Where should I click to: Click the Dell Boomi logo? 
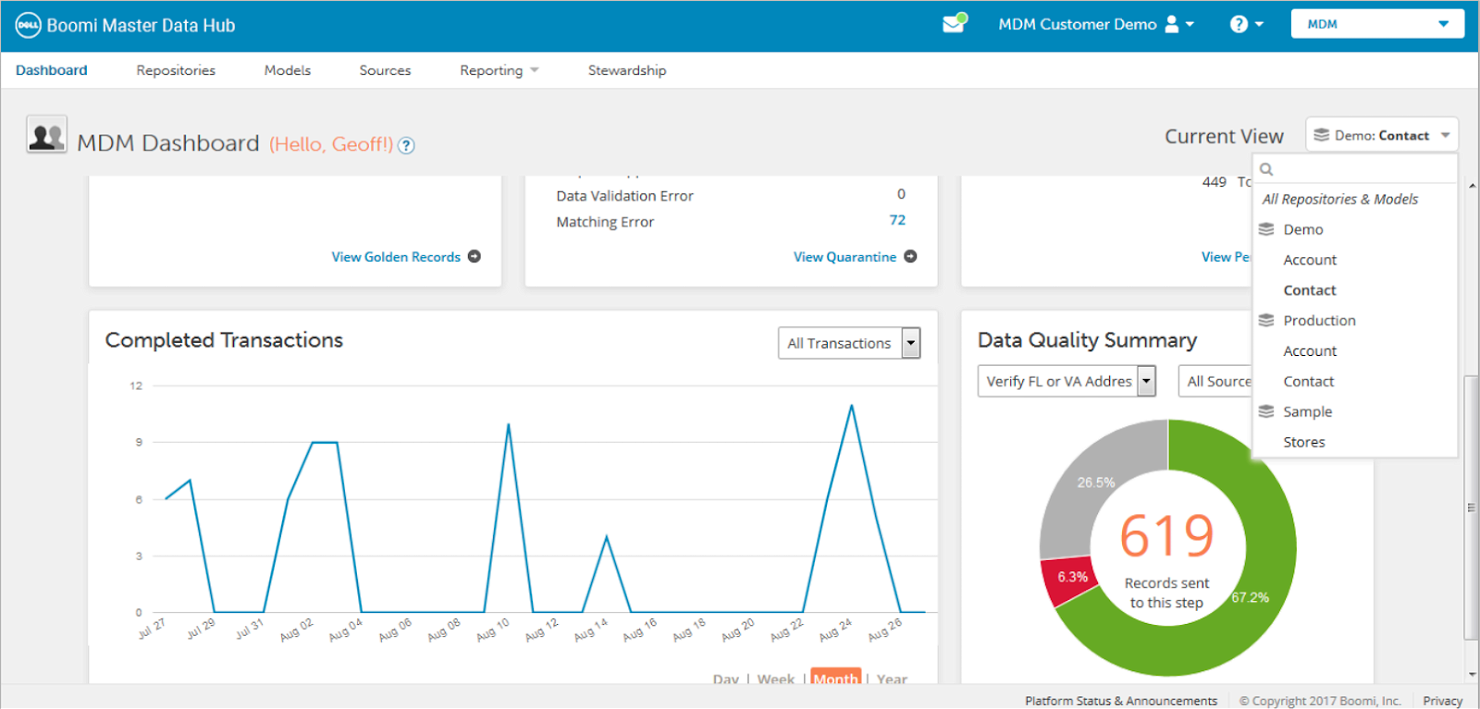click(x=25, y=24)
